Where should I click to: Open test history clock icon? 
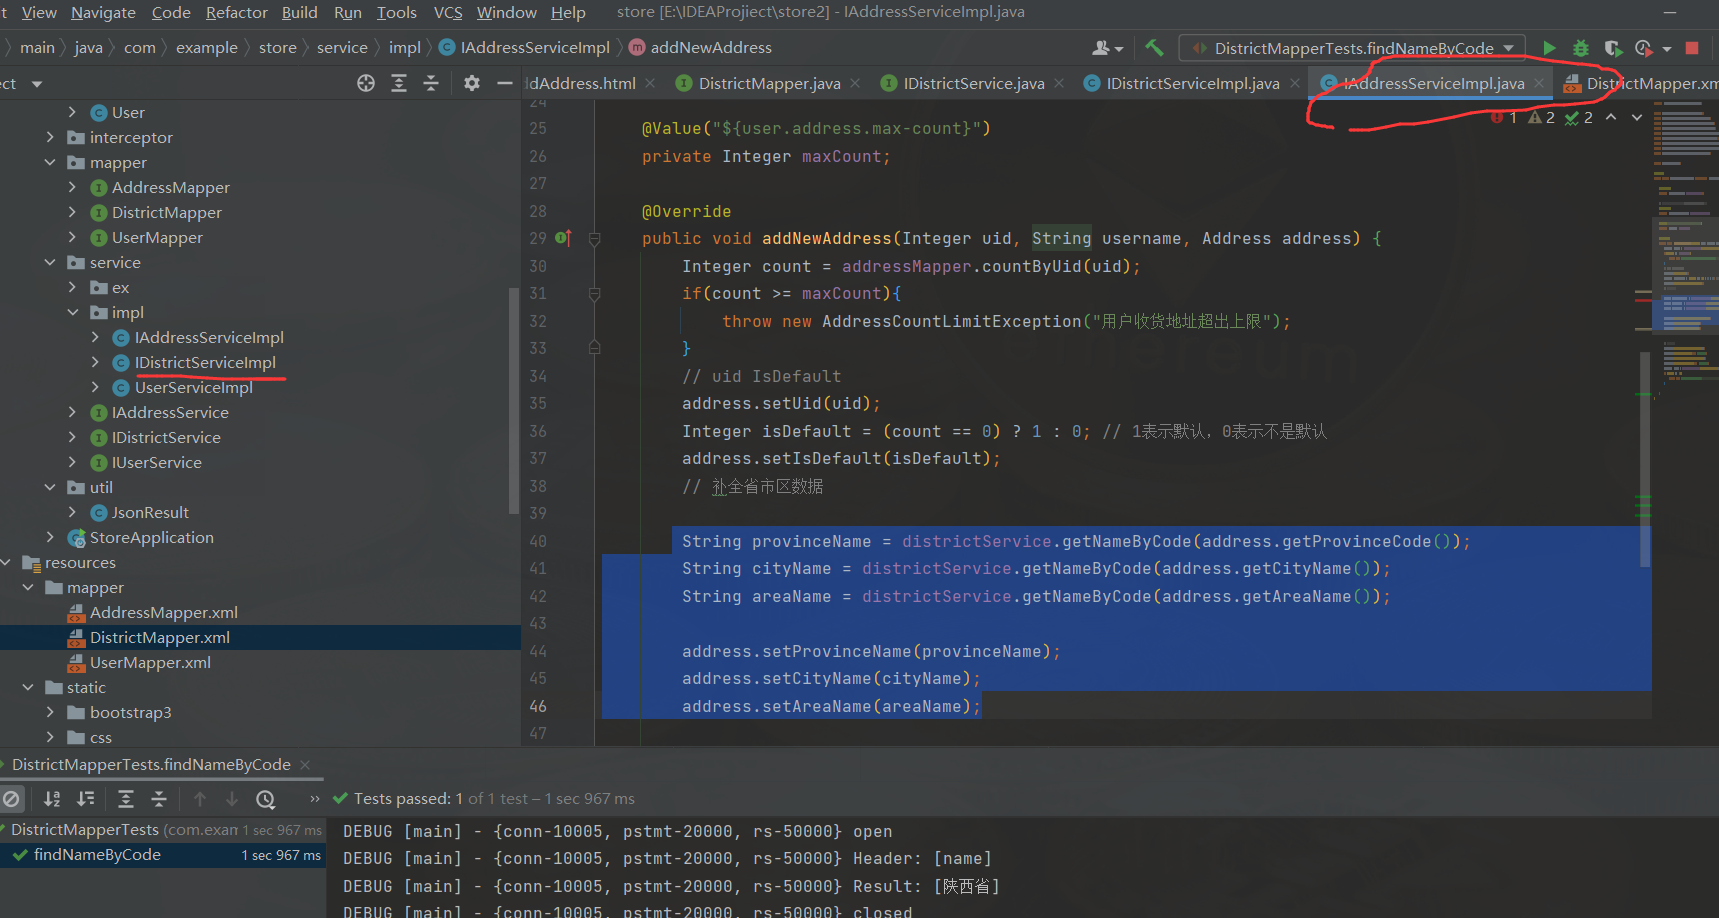[x=265, y=799]
